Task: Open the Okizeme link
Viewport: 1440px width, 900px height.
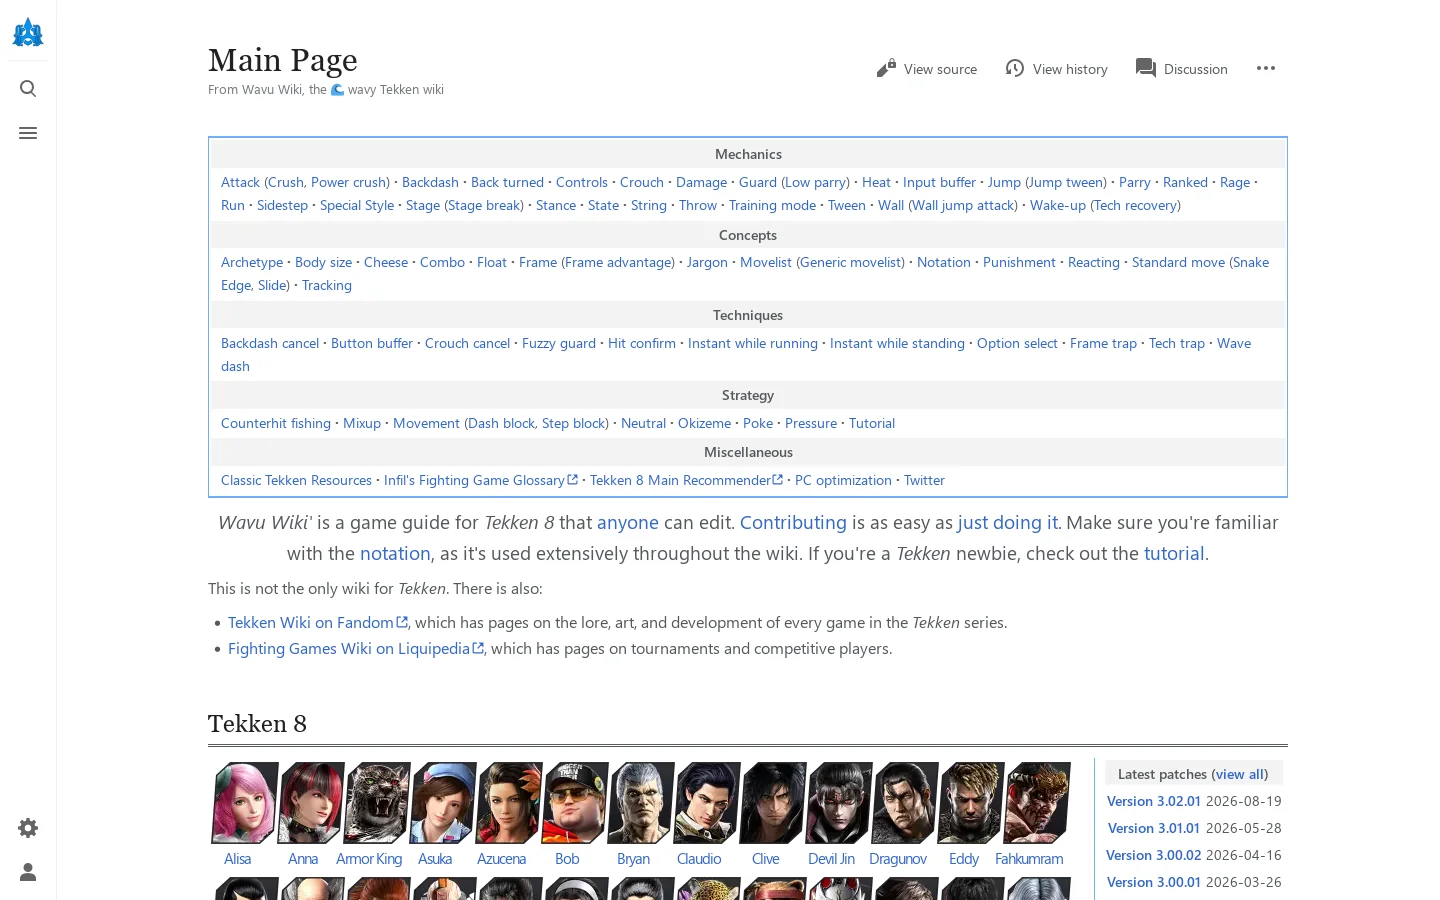Action: (704, 423)
